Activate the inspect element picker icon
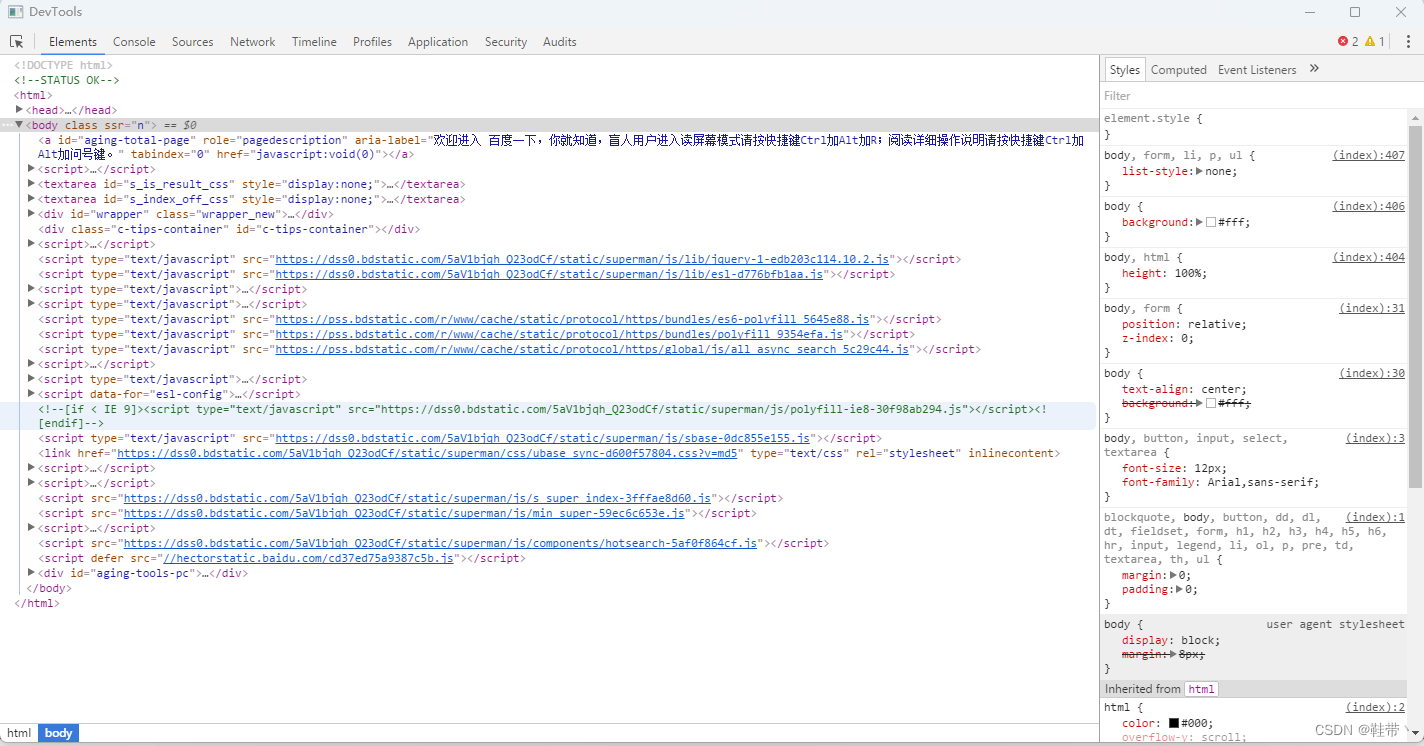This screenshot has width=1424, height=746. [17, 41]
